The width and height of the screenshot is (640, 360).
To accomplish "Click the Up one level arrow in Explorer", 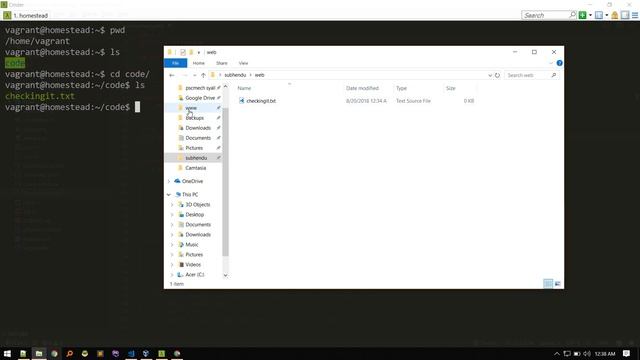I will (x=203, y=75).
